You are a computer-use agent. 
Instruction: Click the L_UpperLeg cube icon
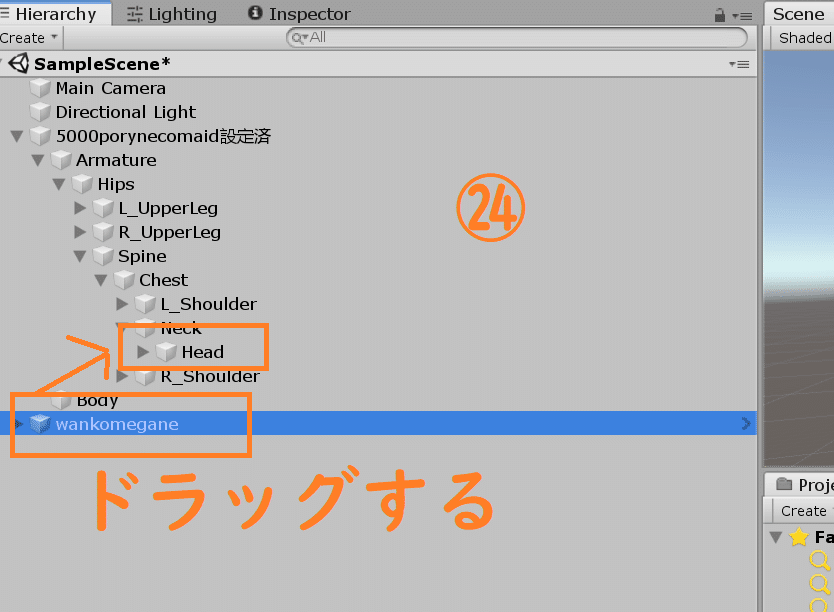click(x=103, y=208)
